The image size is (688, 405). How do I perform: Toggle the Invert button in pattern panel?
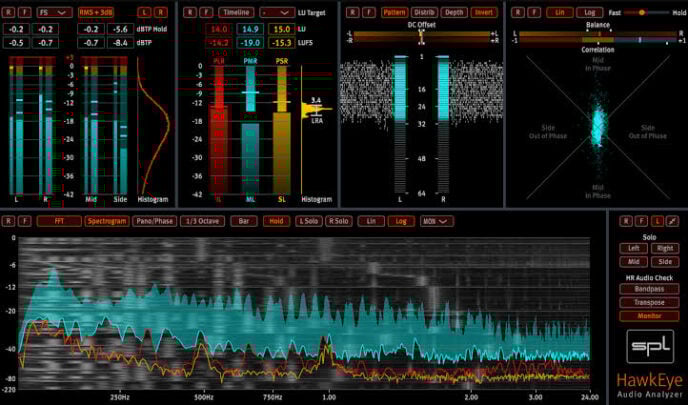coord(484,12)
